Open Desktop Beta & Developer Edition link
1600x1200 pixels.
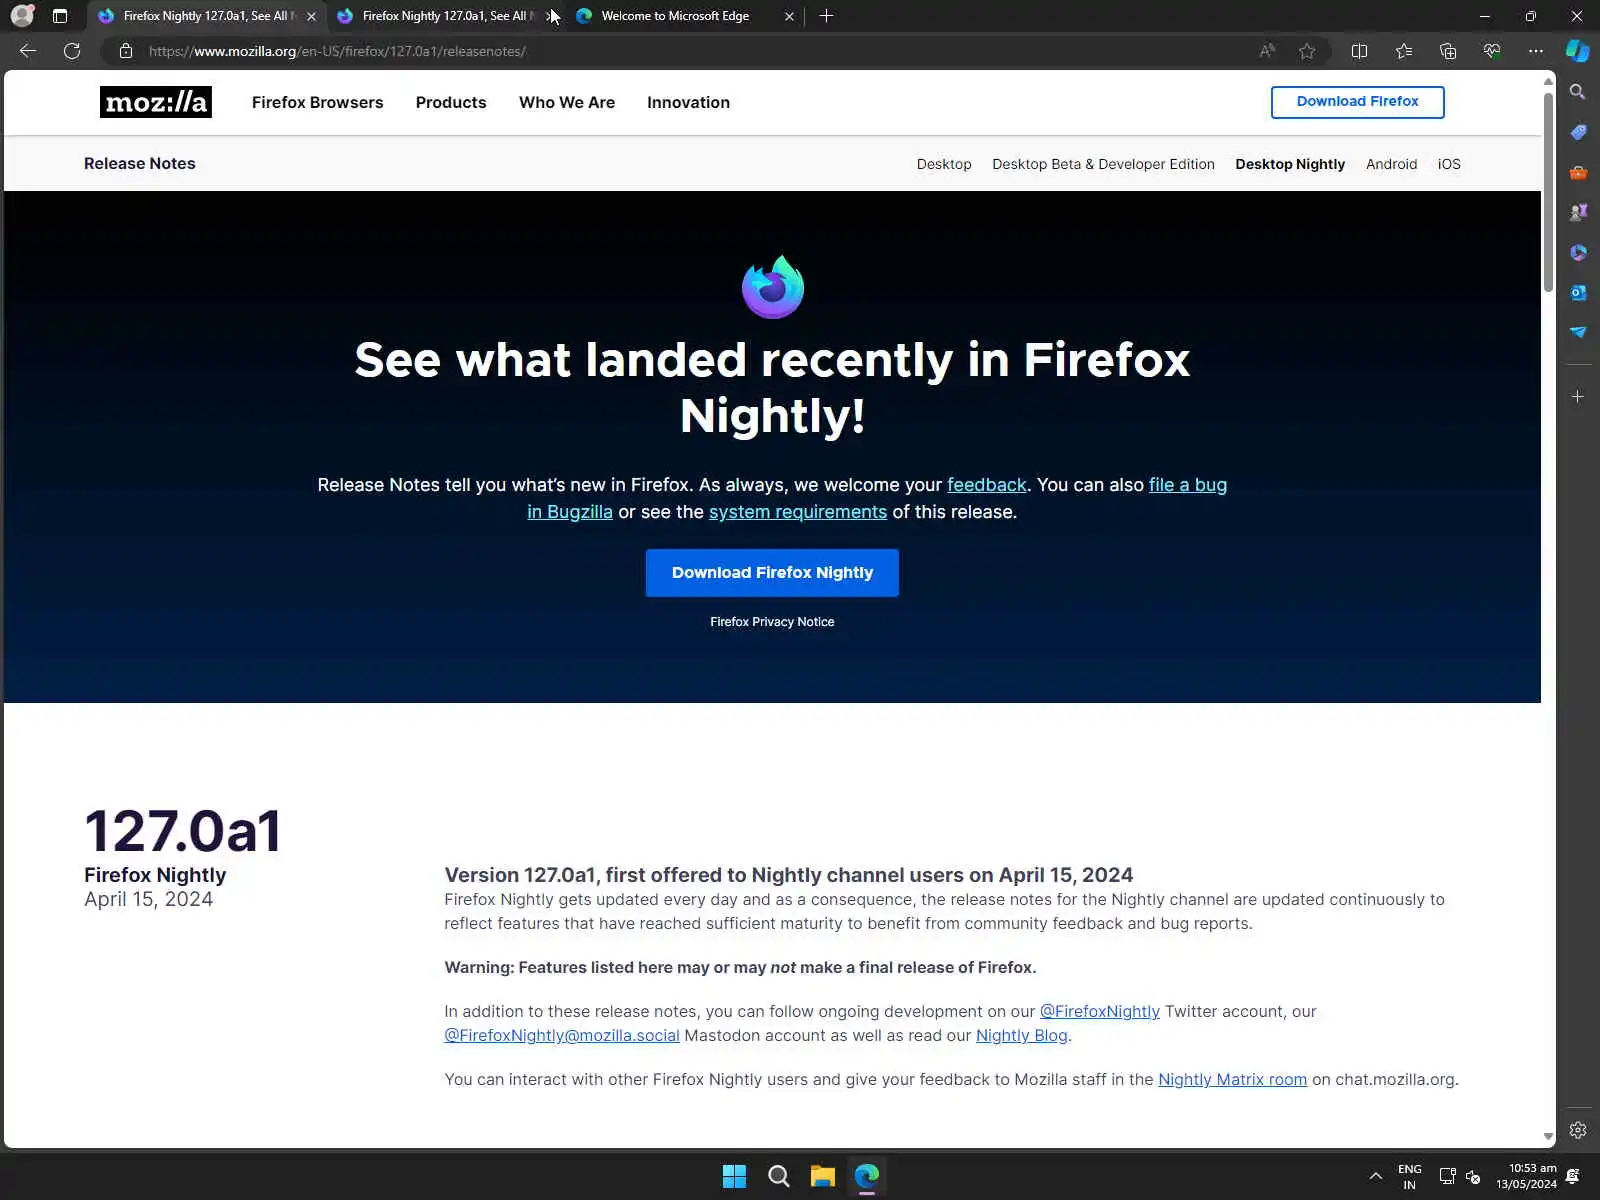pos(1103,164)
